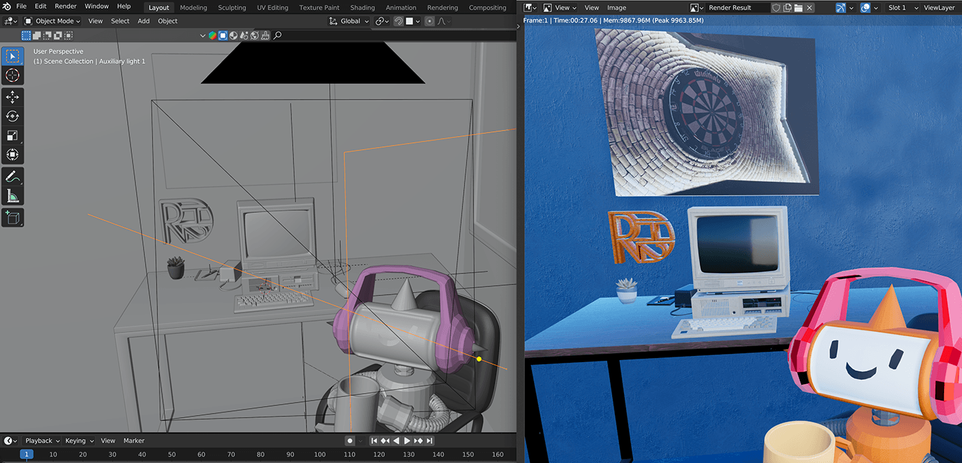The width and height of the screenshot is (962, 463).
Task: Open the 3D viewport editor type menu
Action: [x=11, y=21]
